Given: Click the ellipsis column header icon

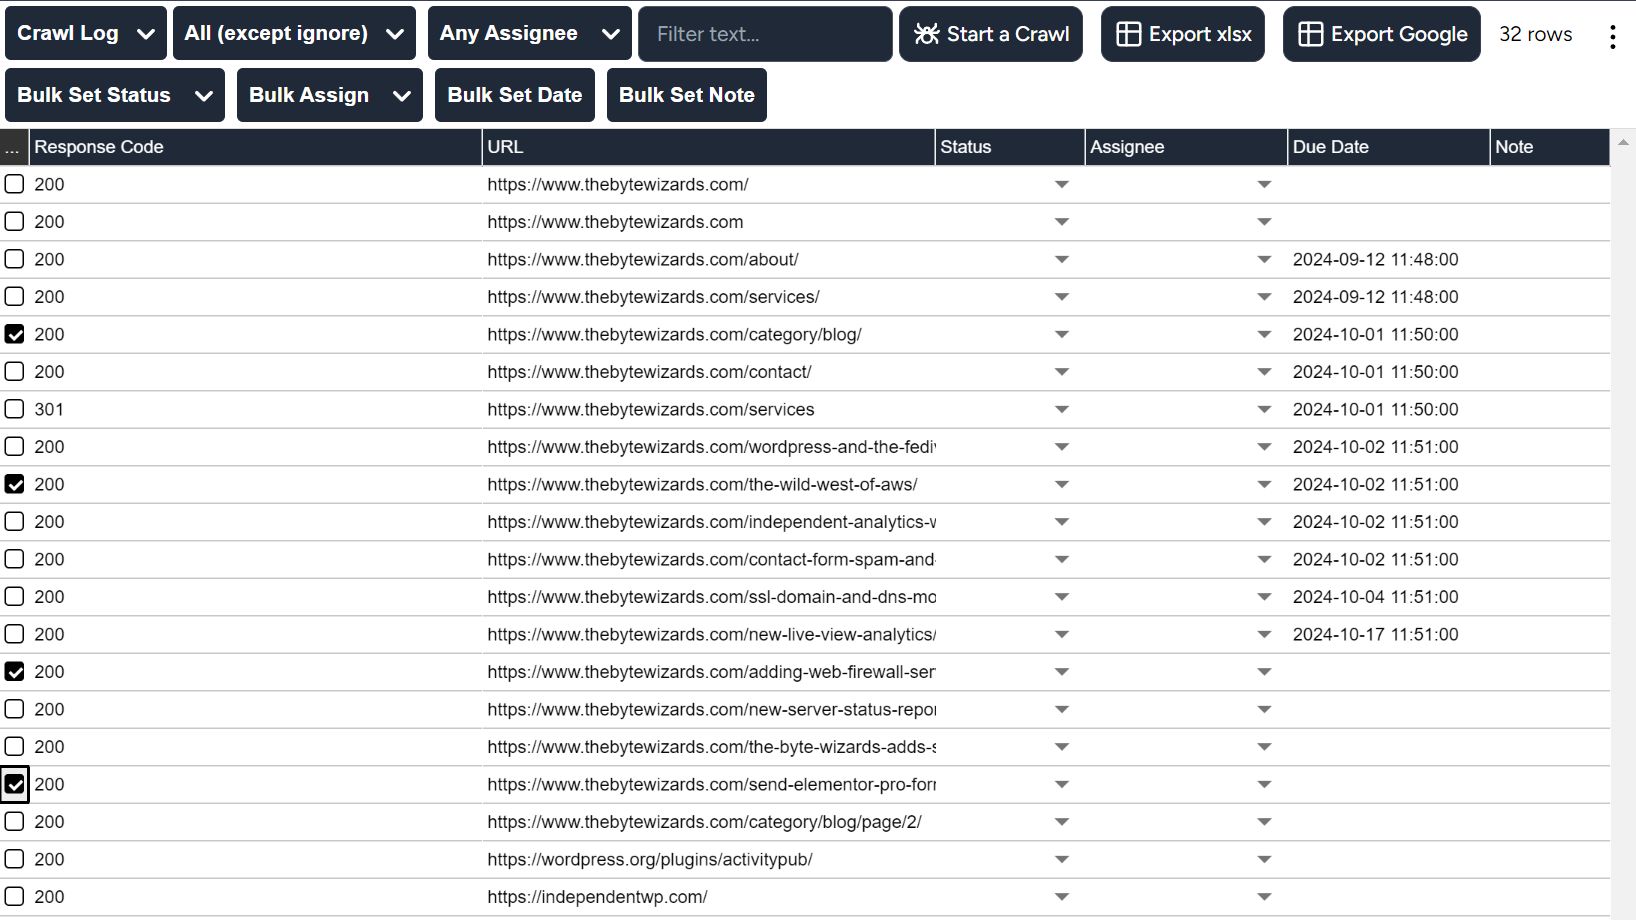Looking at the screenshot, I should pos(13,147).
